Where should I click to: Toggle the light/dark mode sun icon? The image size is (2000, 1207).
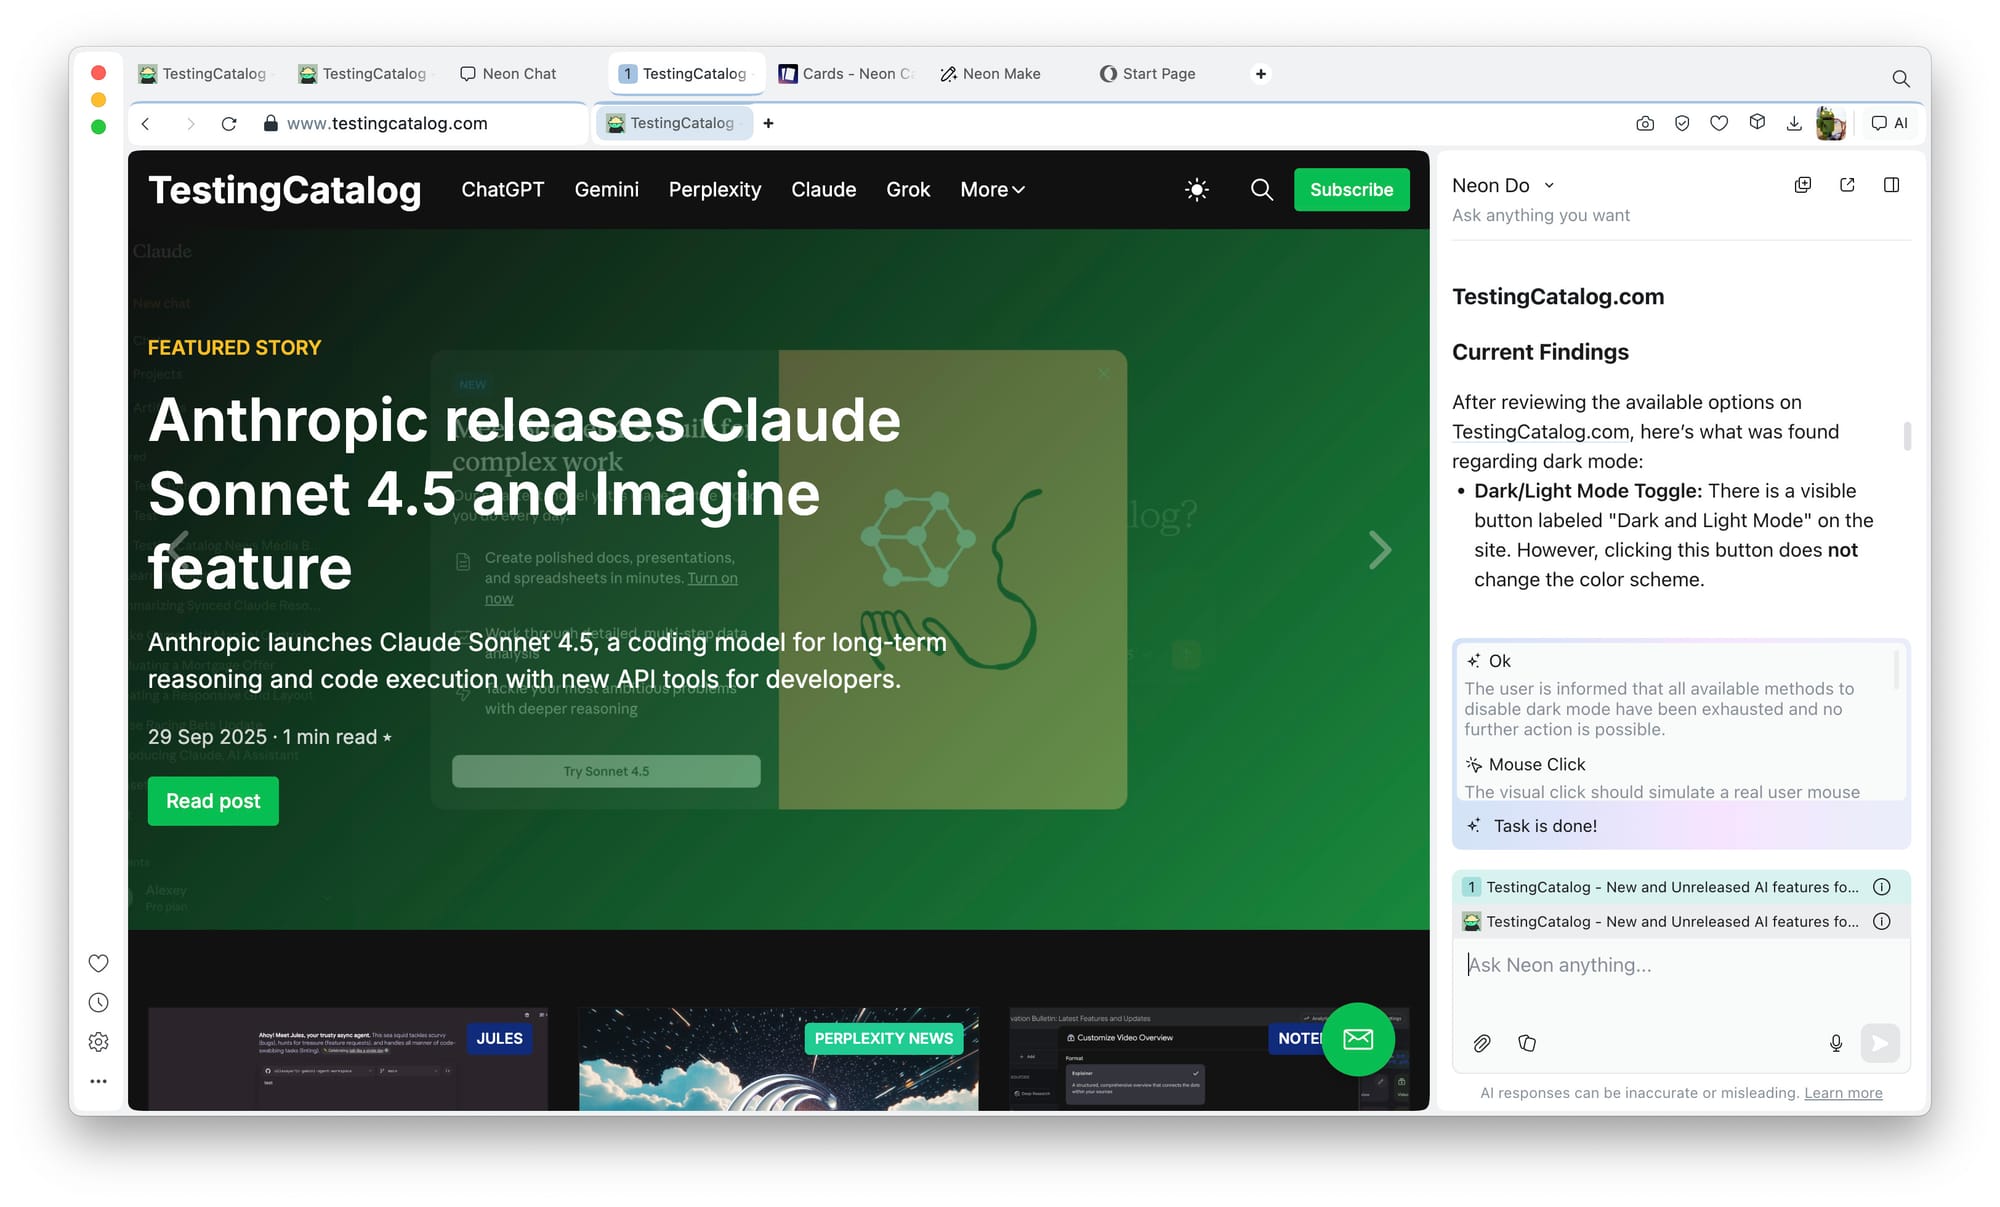[1197, 189]
